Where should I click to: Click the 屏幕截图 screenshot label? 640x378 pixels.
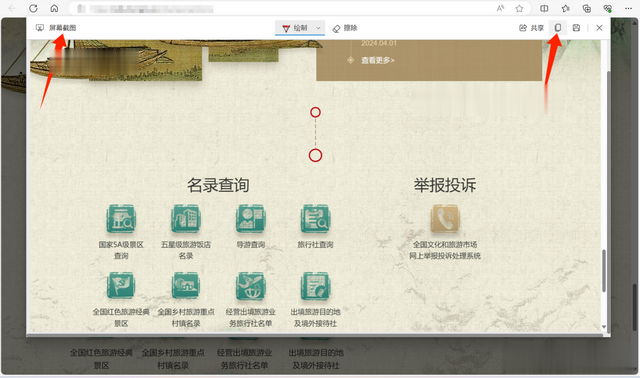(x=62, y=28)
